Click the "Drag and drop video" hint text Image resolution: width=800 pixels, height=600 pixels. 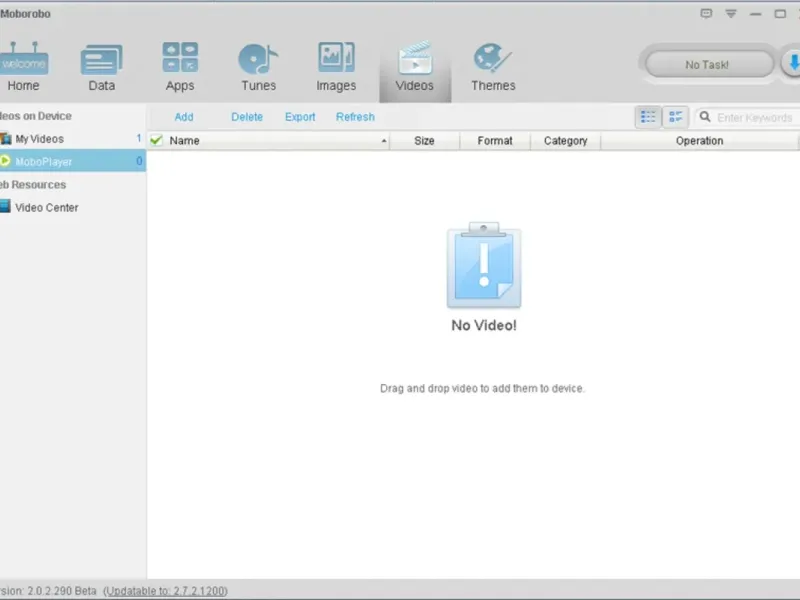482,388
